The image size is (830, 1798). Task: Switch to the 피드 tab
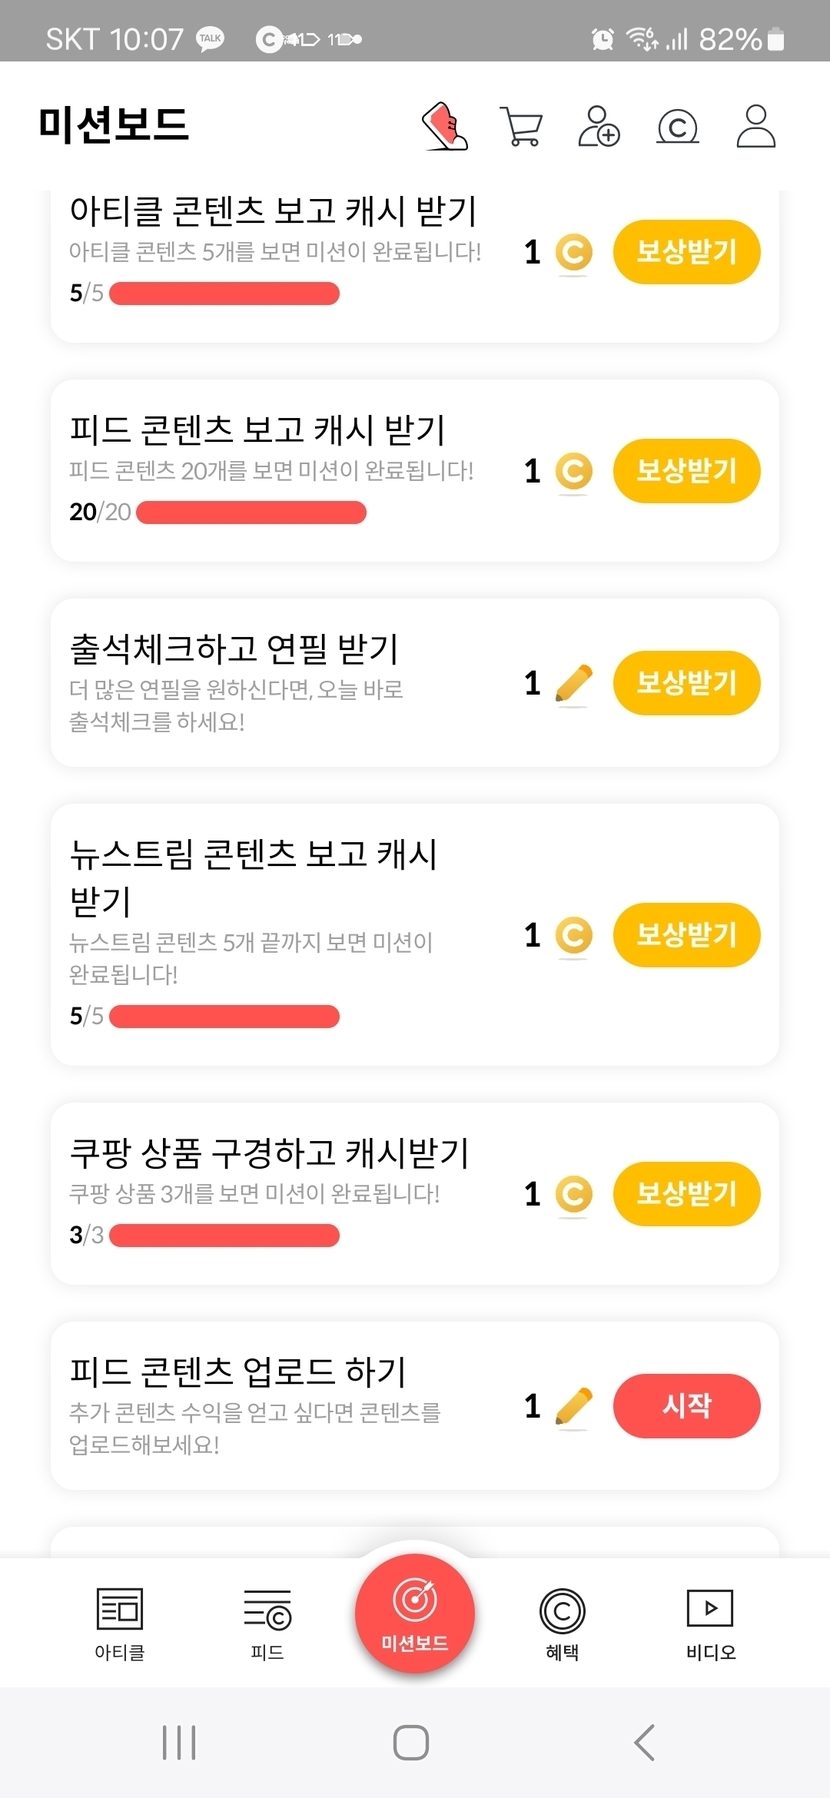tap(267, 1623)
